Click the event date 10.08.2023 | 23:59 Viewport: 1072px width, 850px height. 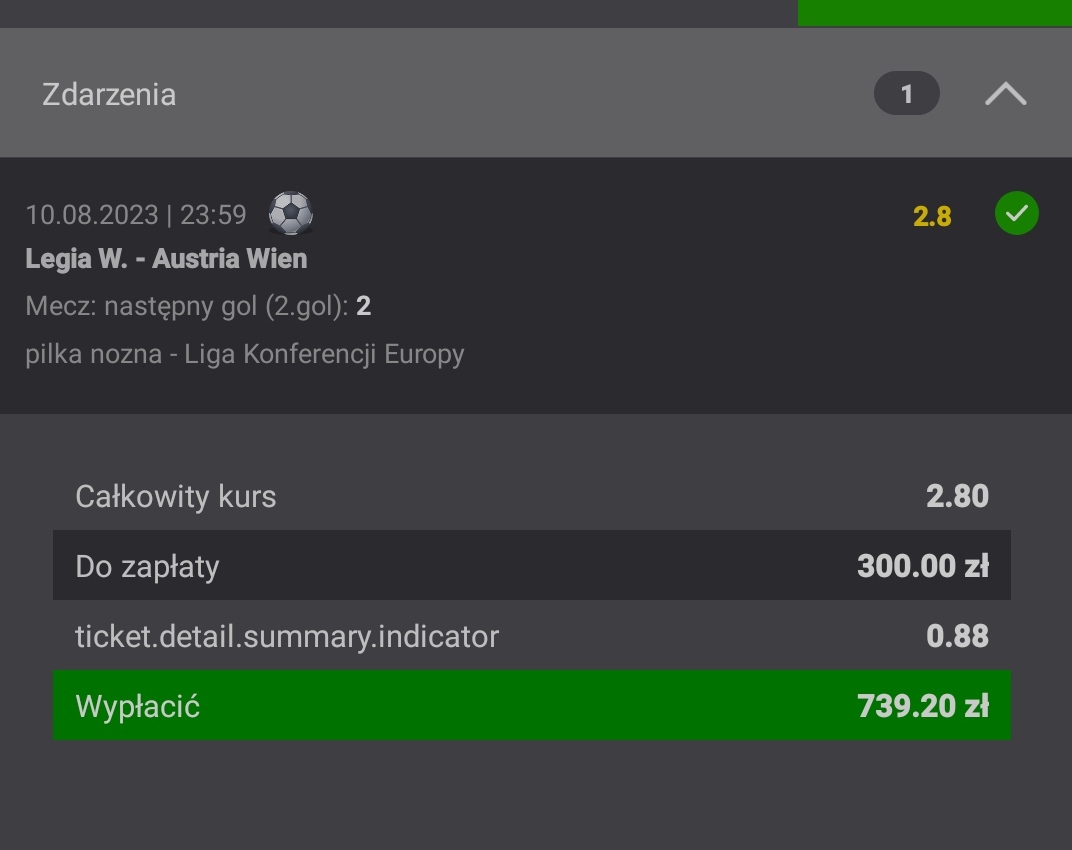pyautogui.click(x=136, y=215)
